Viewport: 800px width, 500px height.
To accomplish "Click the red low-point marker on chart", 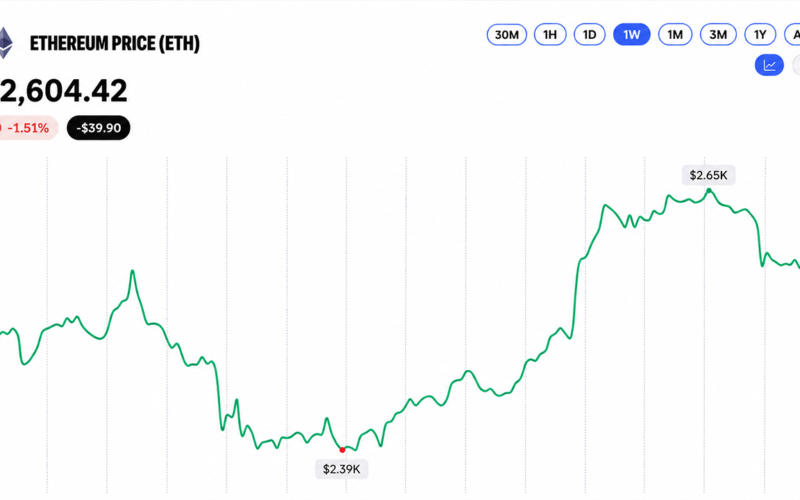I will point(342,450).
